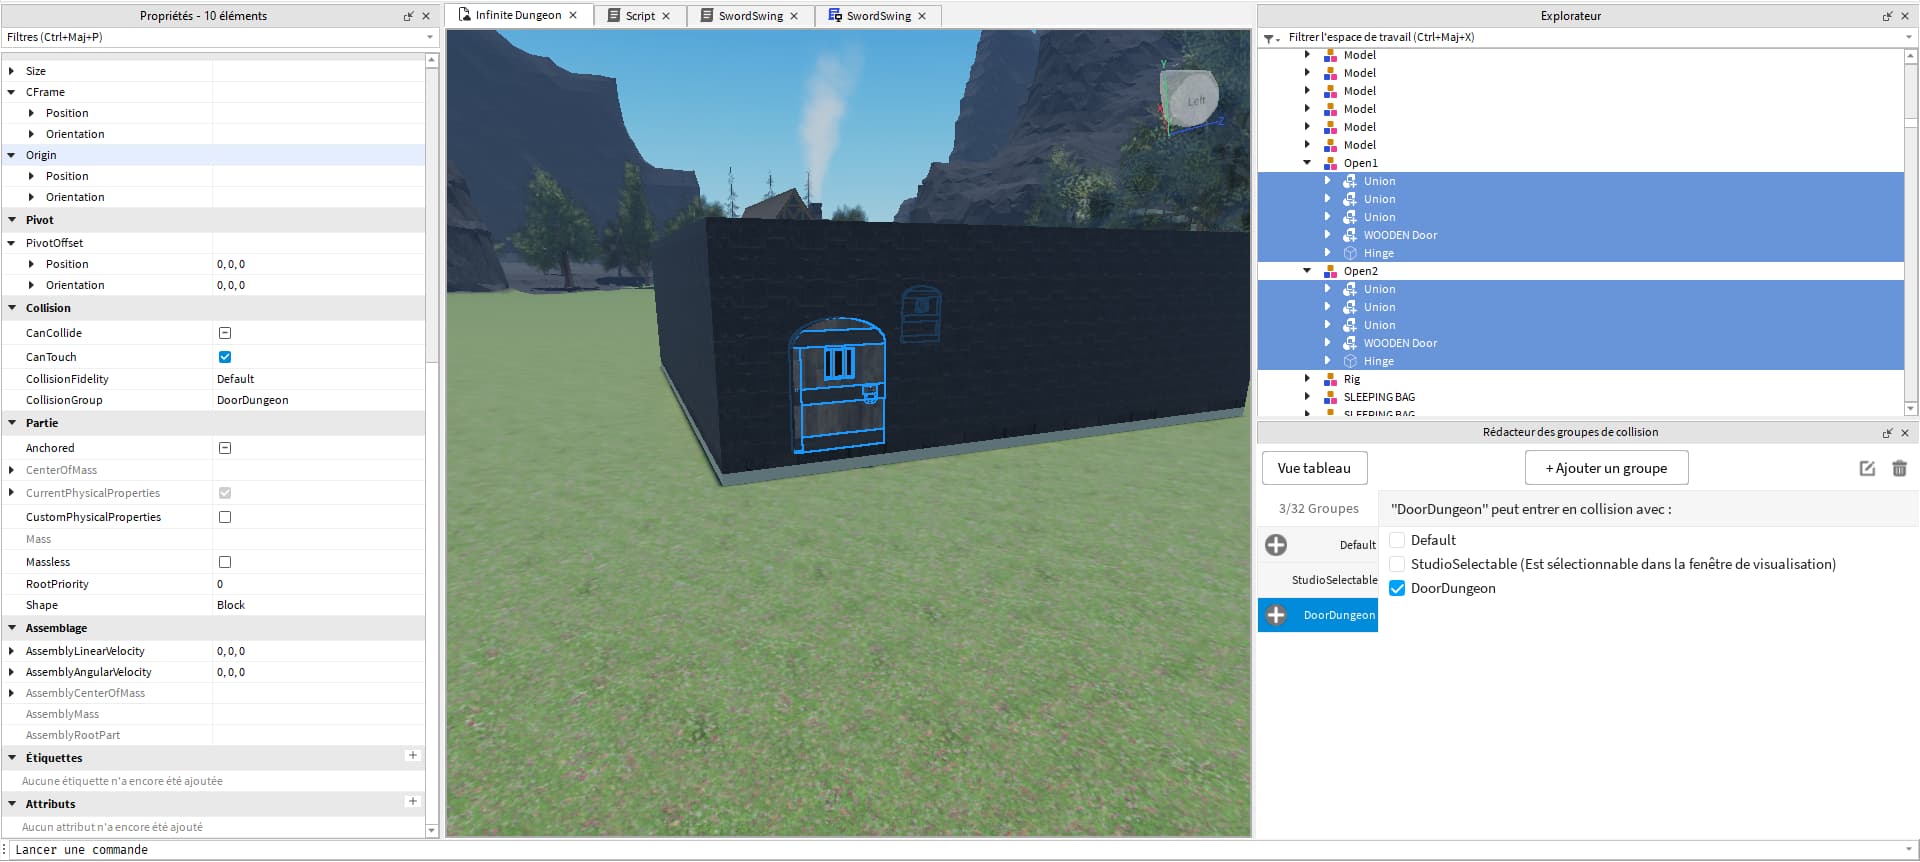Select the Default collision group row label

[1358, 545]
